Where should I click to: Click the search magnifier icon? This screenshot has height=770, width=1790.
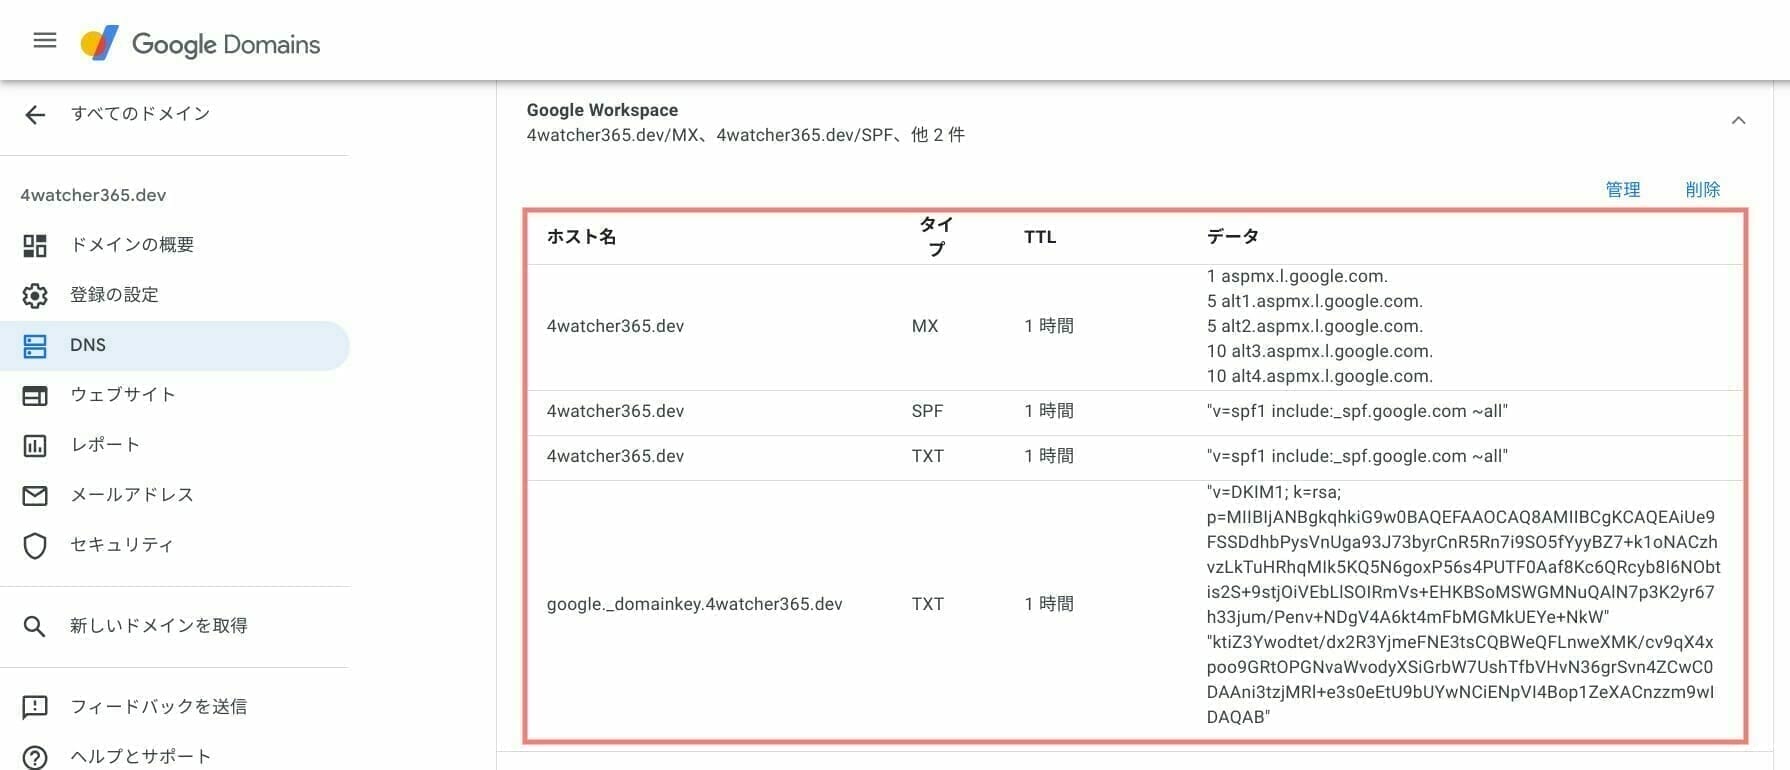[35, 626]
